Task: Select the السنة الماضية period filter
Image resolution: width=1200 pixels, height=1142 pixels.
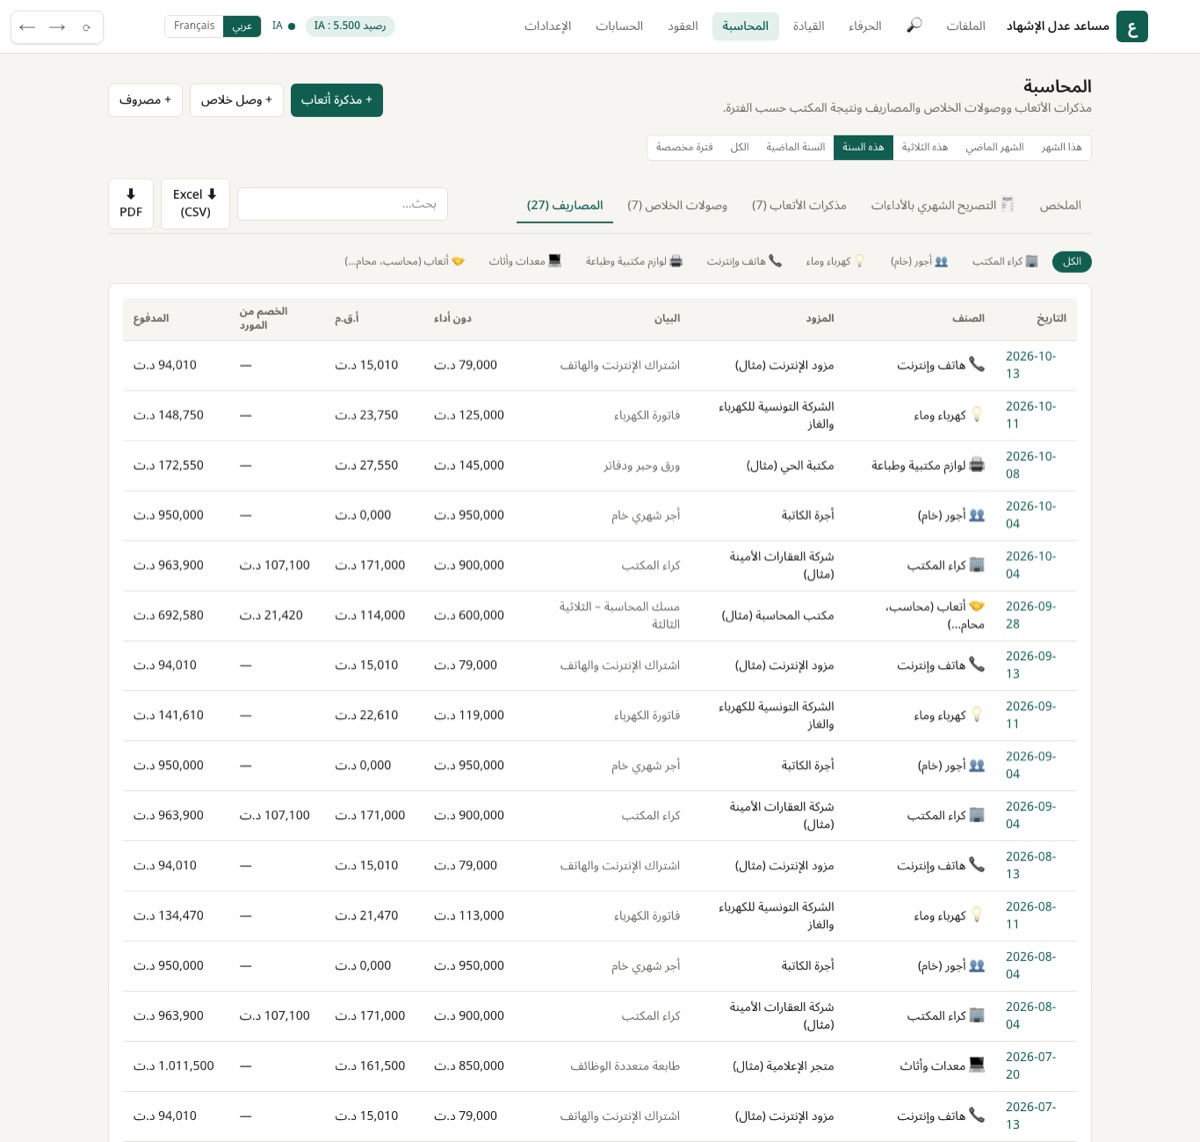Action: pyautogui.click(x=796, y=147)
